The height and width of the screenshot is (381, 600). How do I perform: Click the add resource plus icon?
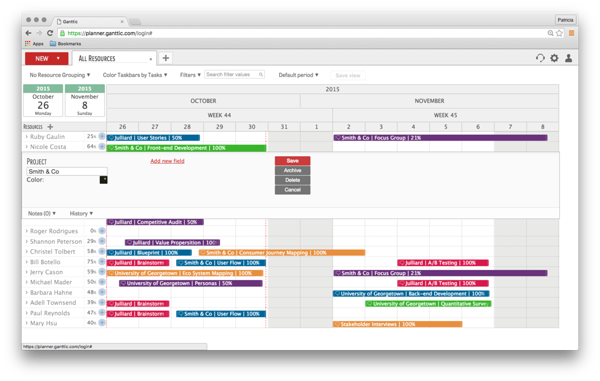point(50,127)
